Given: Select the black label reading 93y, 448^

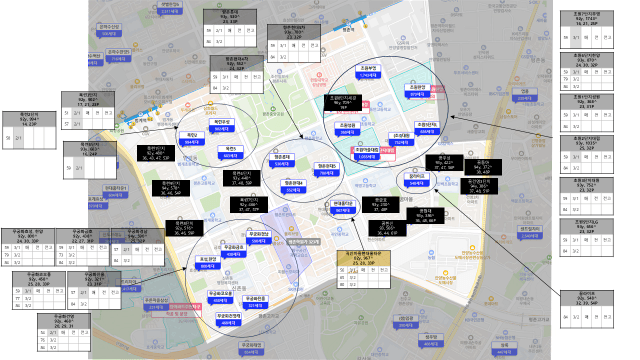Looking at the screenshot, I should coord(242,178).
